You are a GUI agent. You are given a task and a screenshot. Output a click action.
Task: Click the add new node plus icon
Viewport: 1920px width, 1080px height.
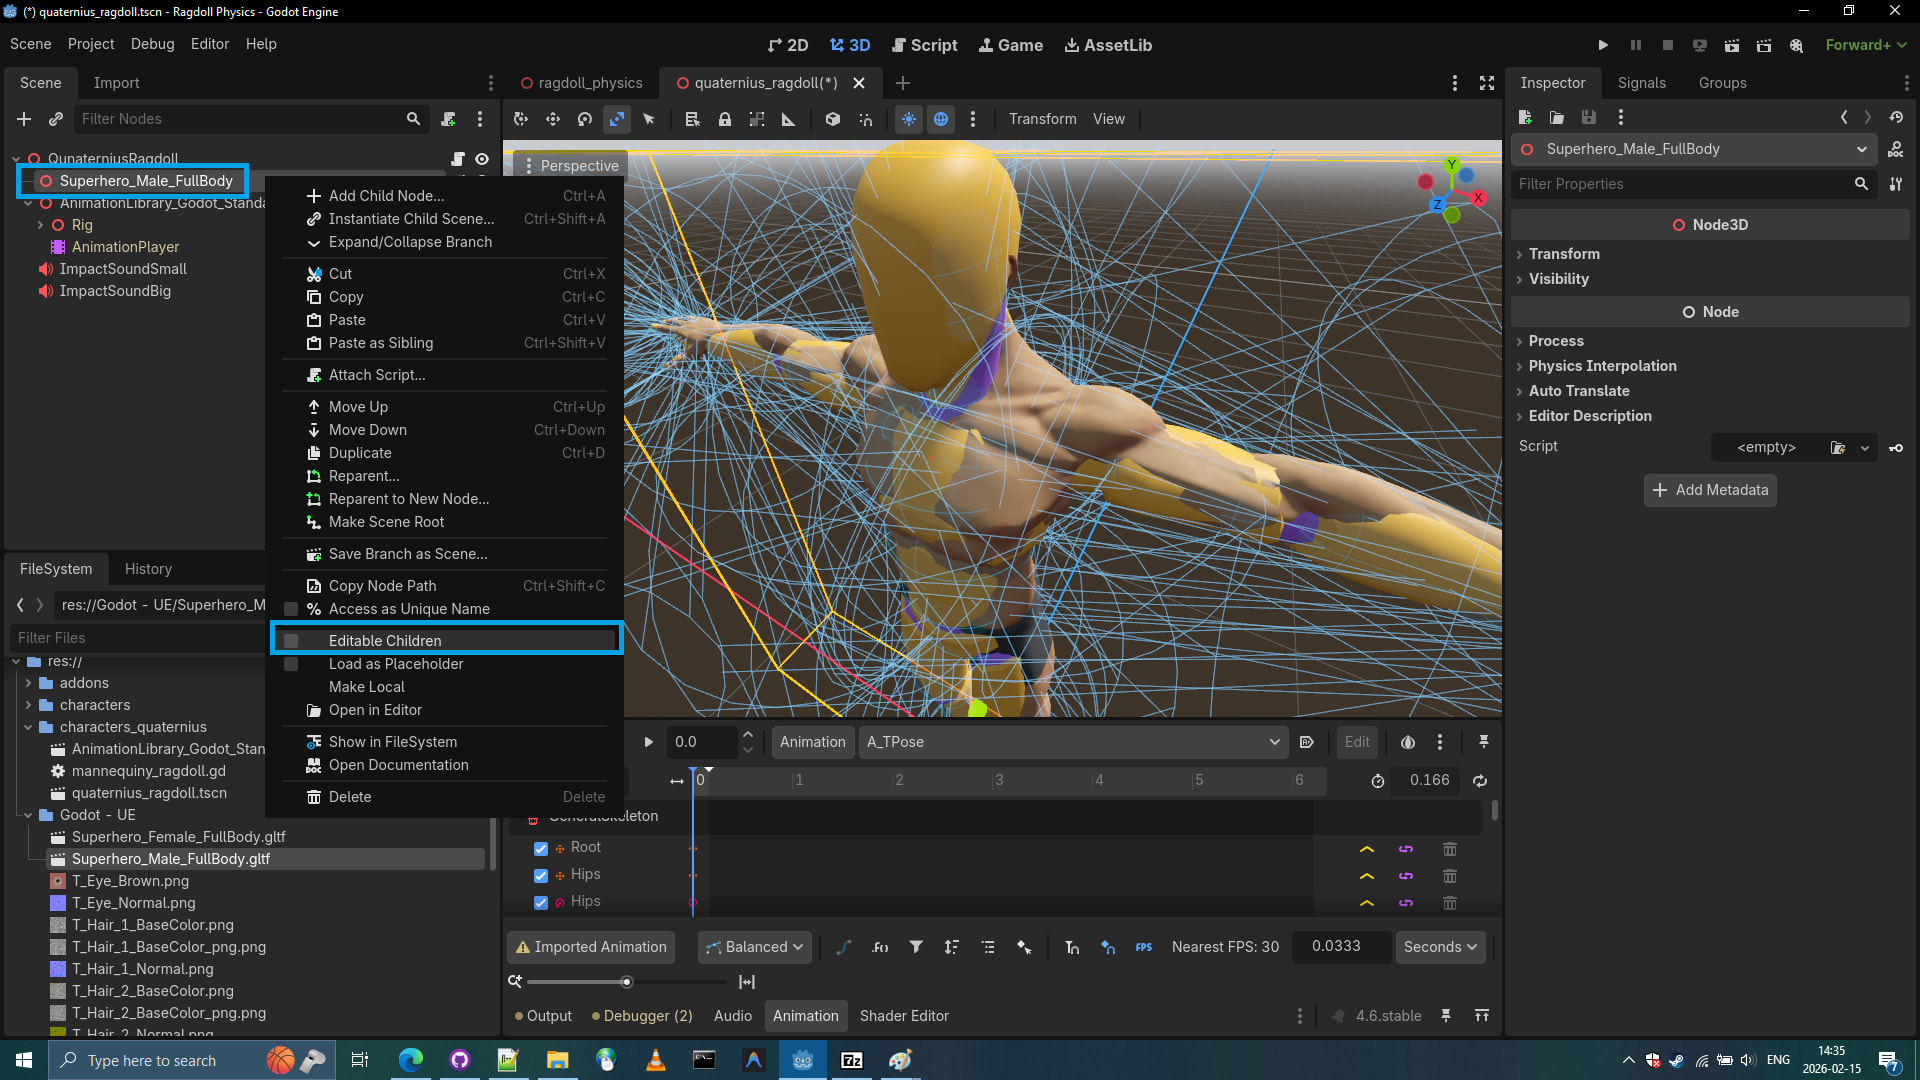24,119
